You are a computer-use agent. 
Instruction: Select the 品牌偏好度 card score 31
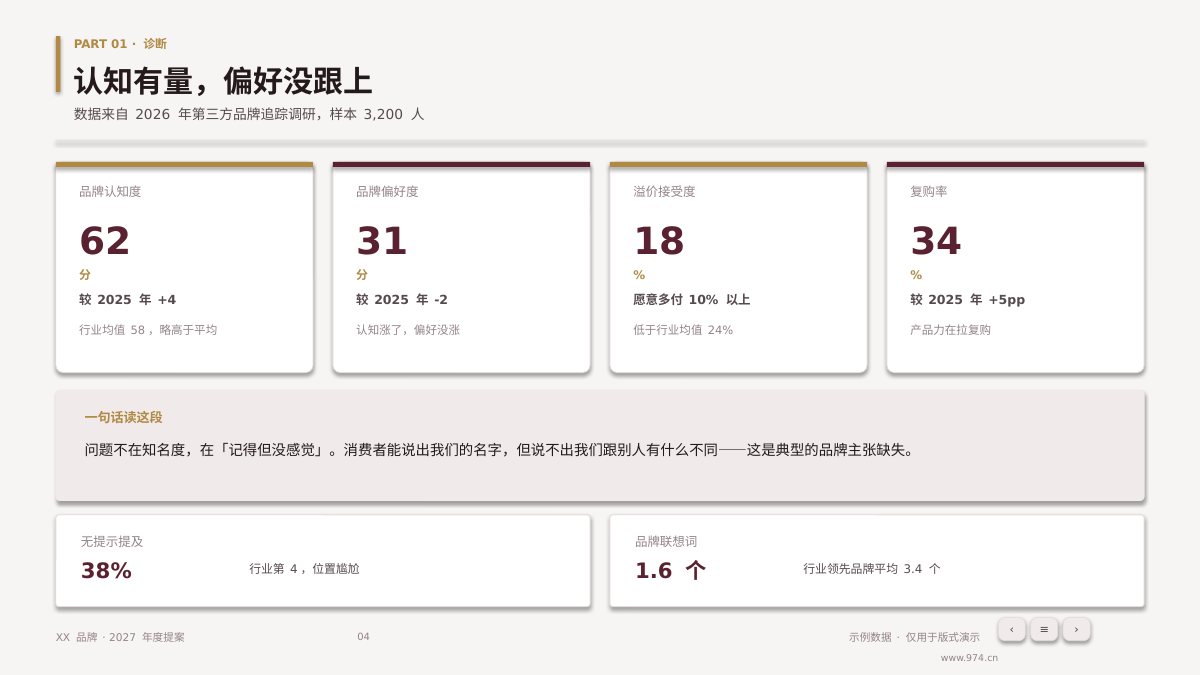pyautogui.click(x=382, y=241)
